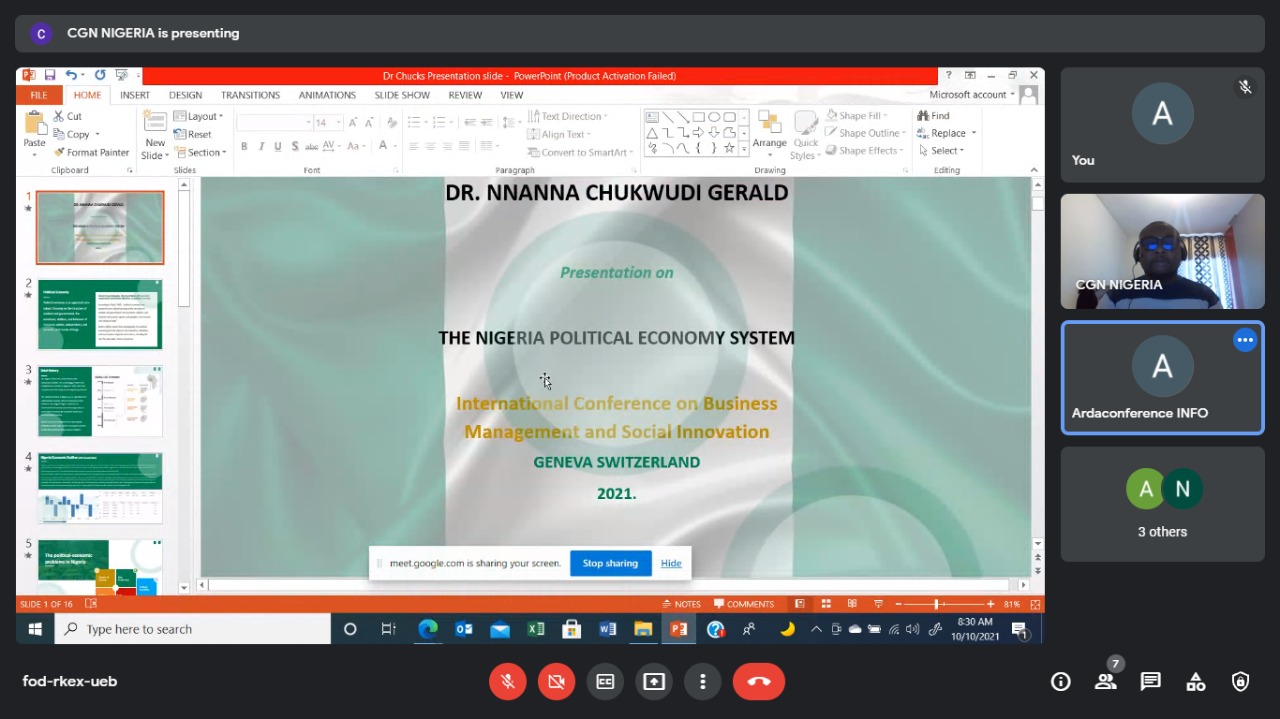
Task: Open meeting details info icon
Action: tap(1060, 682)
